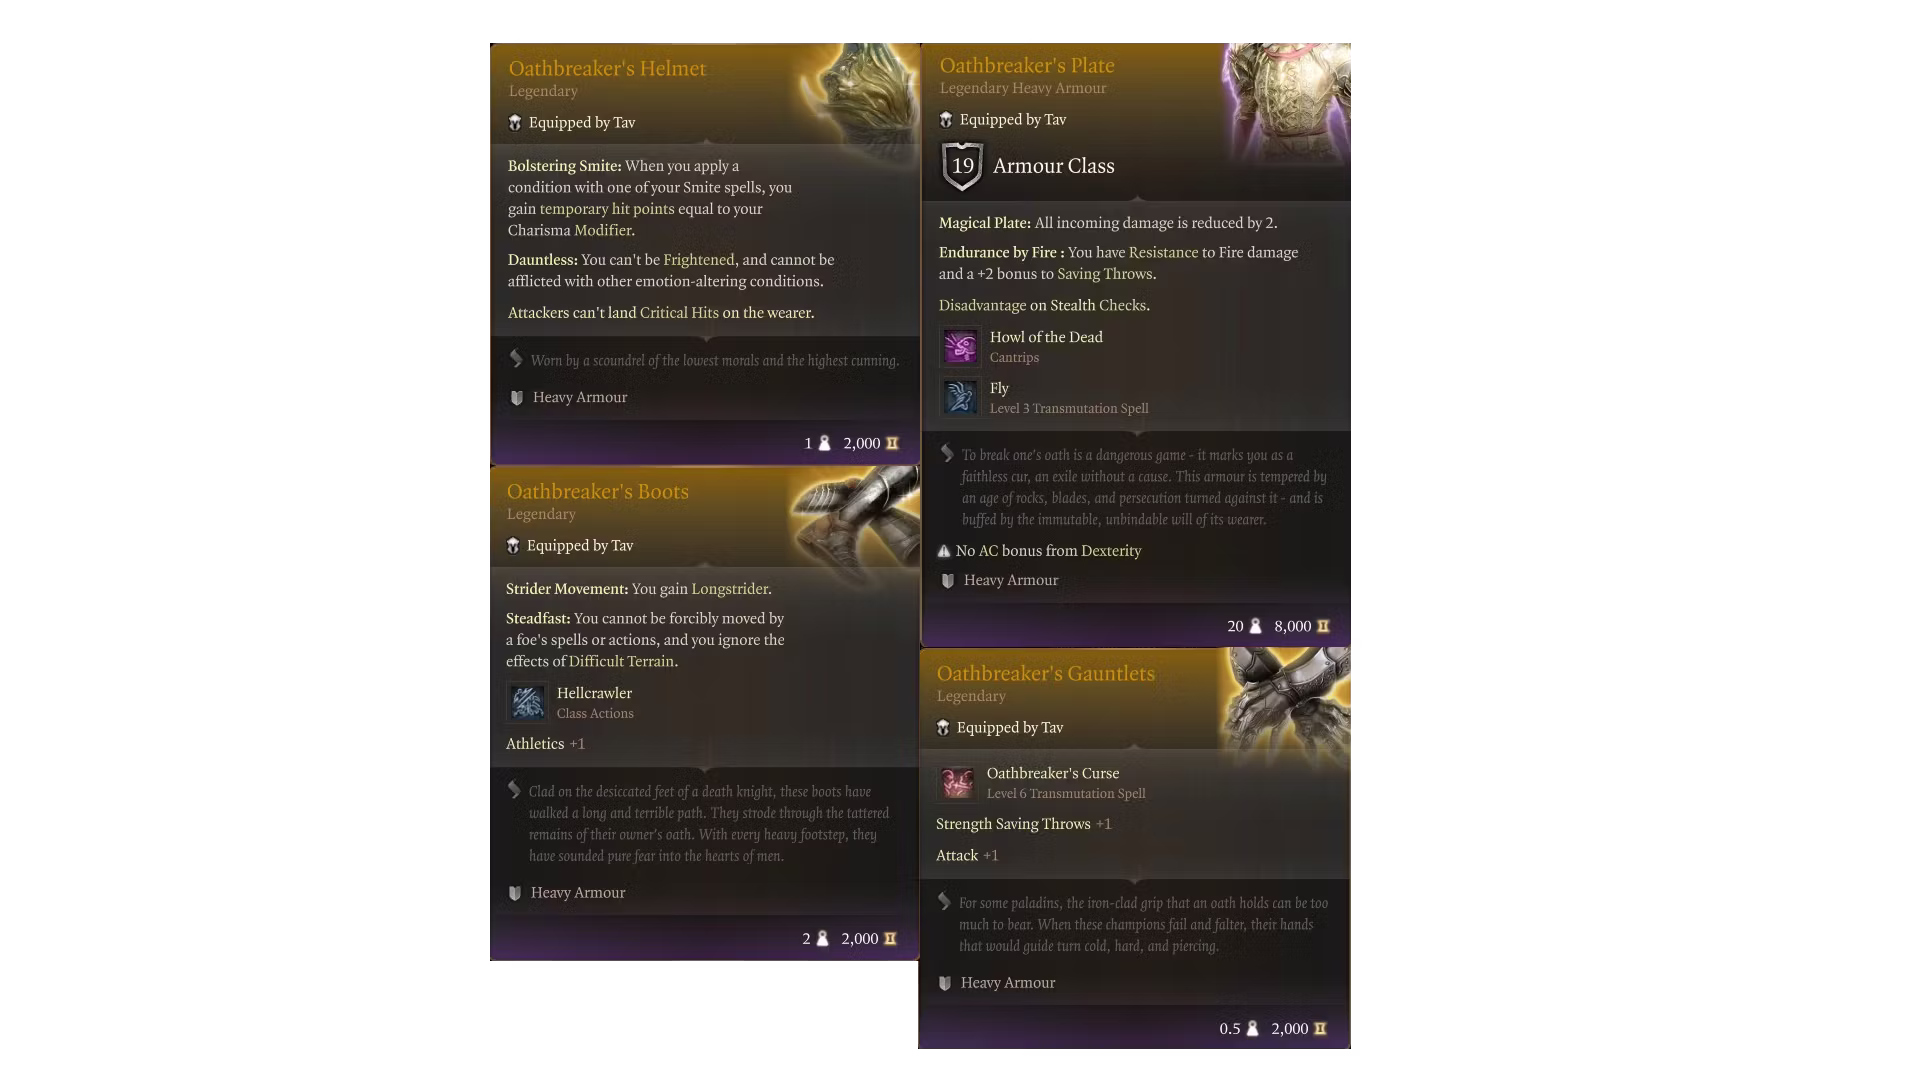The image size is (1920, 1080).
Task: Open the temporary hit points link
Action: 607,209
